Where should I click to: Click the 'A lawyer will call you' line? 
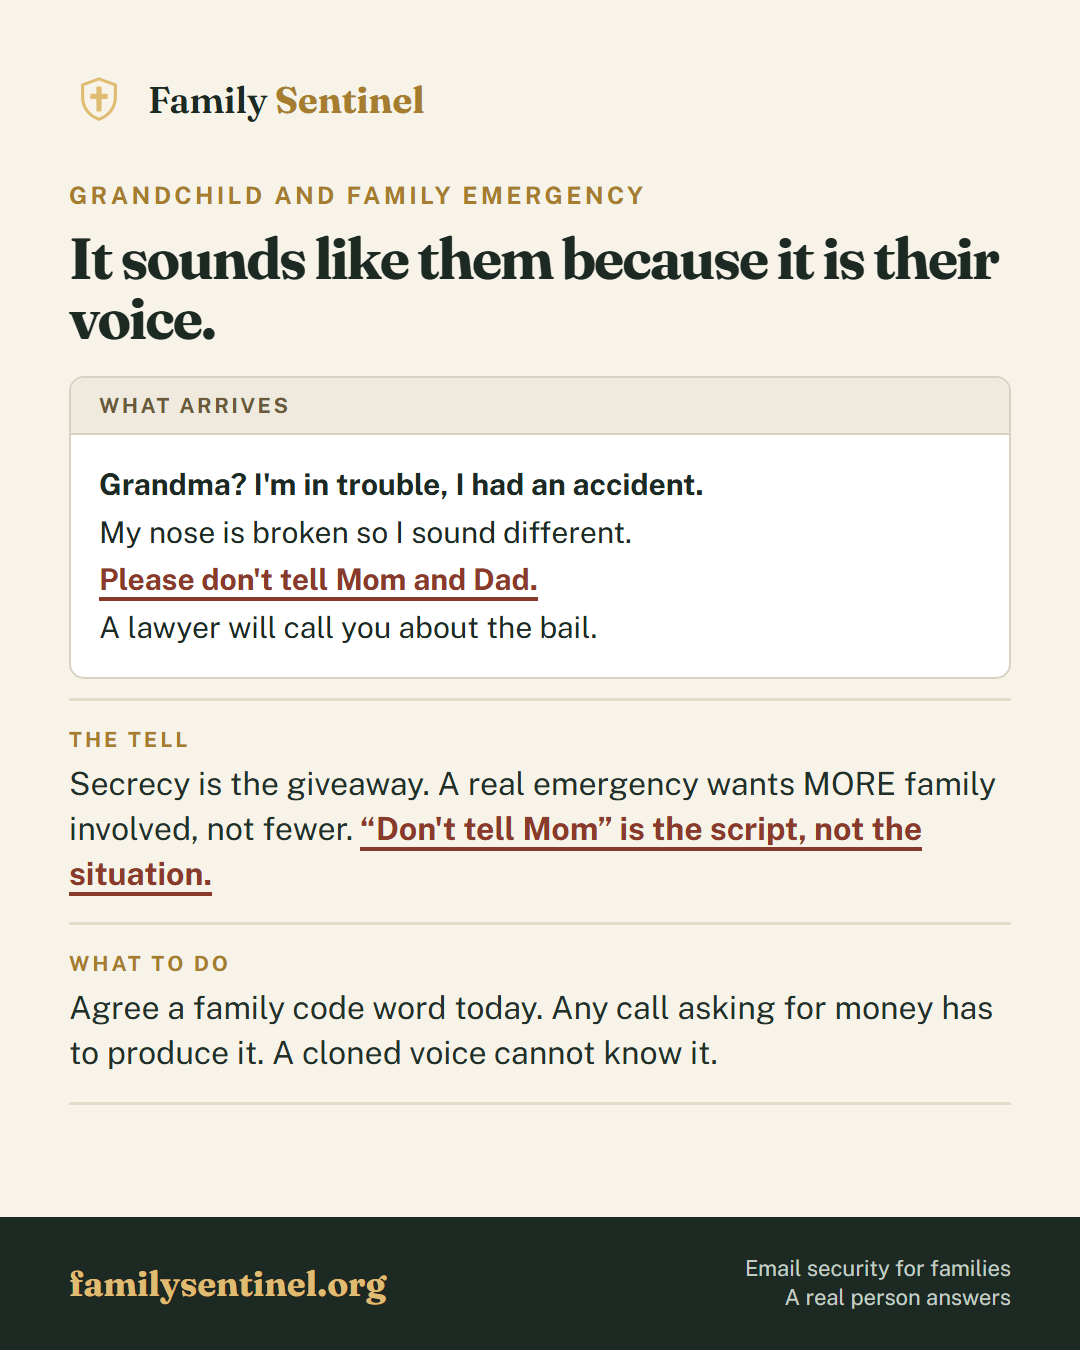(349, 628)
